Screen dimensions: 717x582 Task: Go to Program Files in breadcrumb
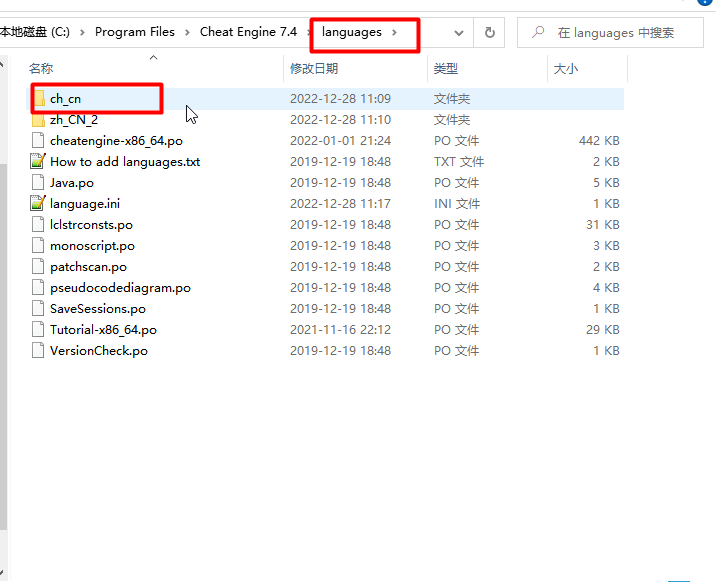point(134,32)
